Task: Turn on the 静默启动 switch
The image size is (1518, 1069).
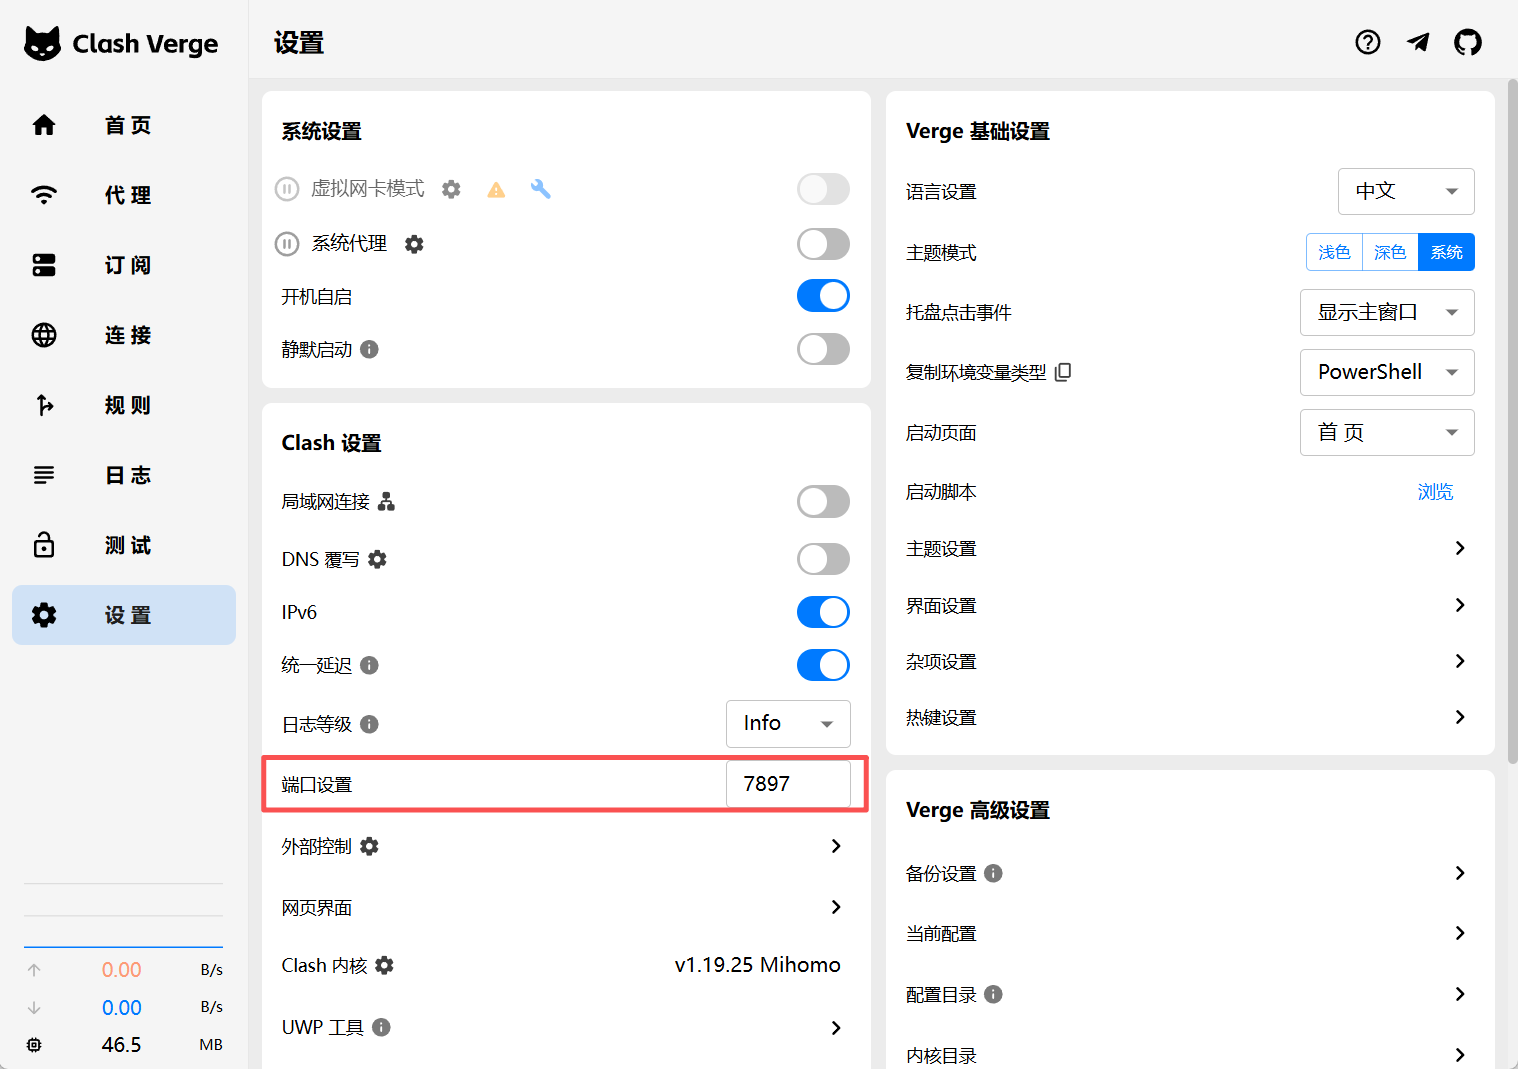Action: tap(823, 349)
